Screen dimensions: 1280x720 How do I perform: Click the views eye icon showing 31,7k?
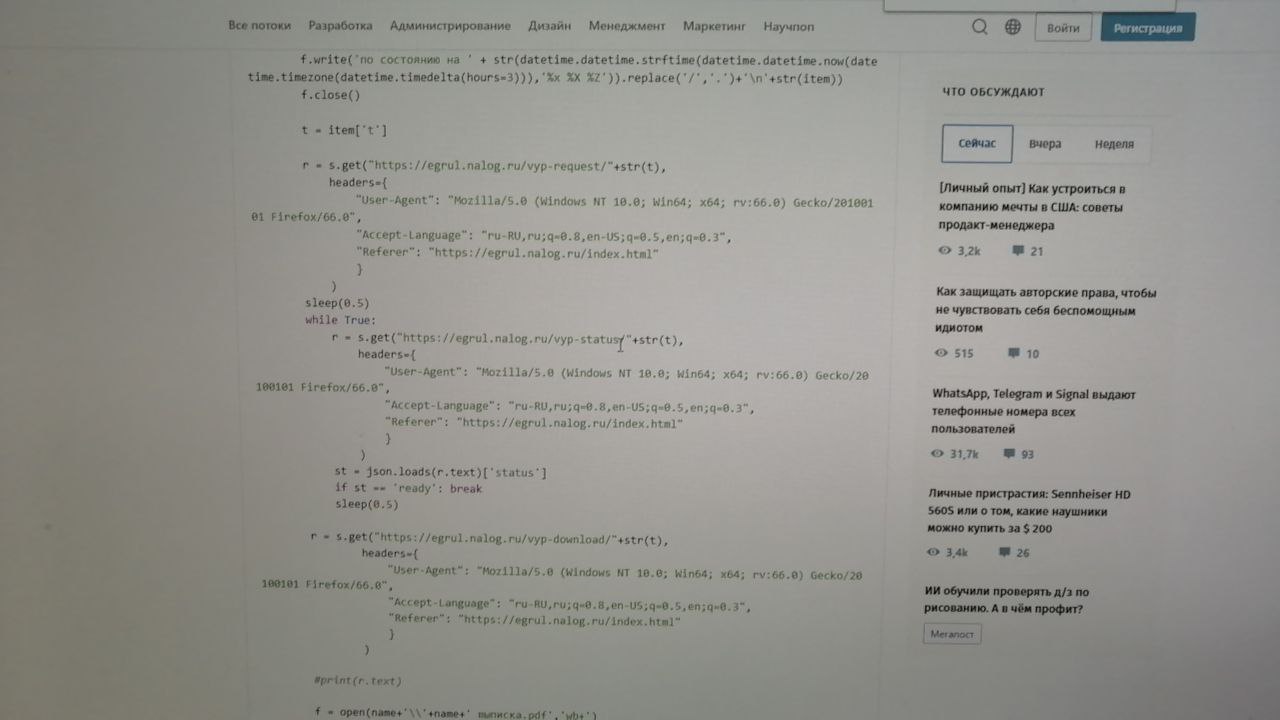tap(937, 454)
